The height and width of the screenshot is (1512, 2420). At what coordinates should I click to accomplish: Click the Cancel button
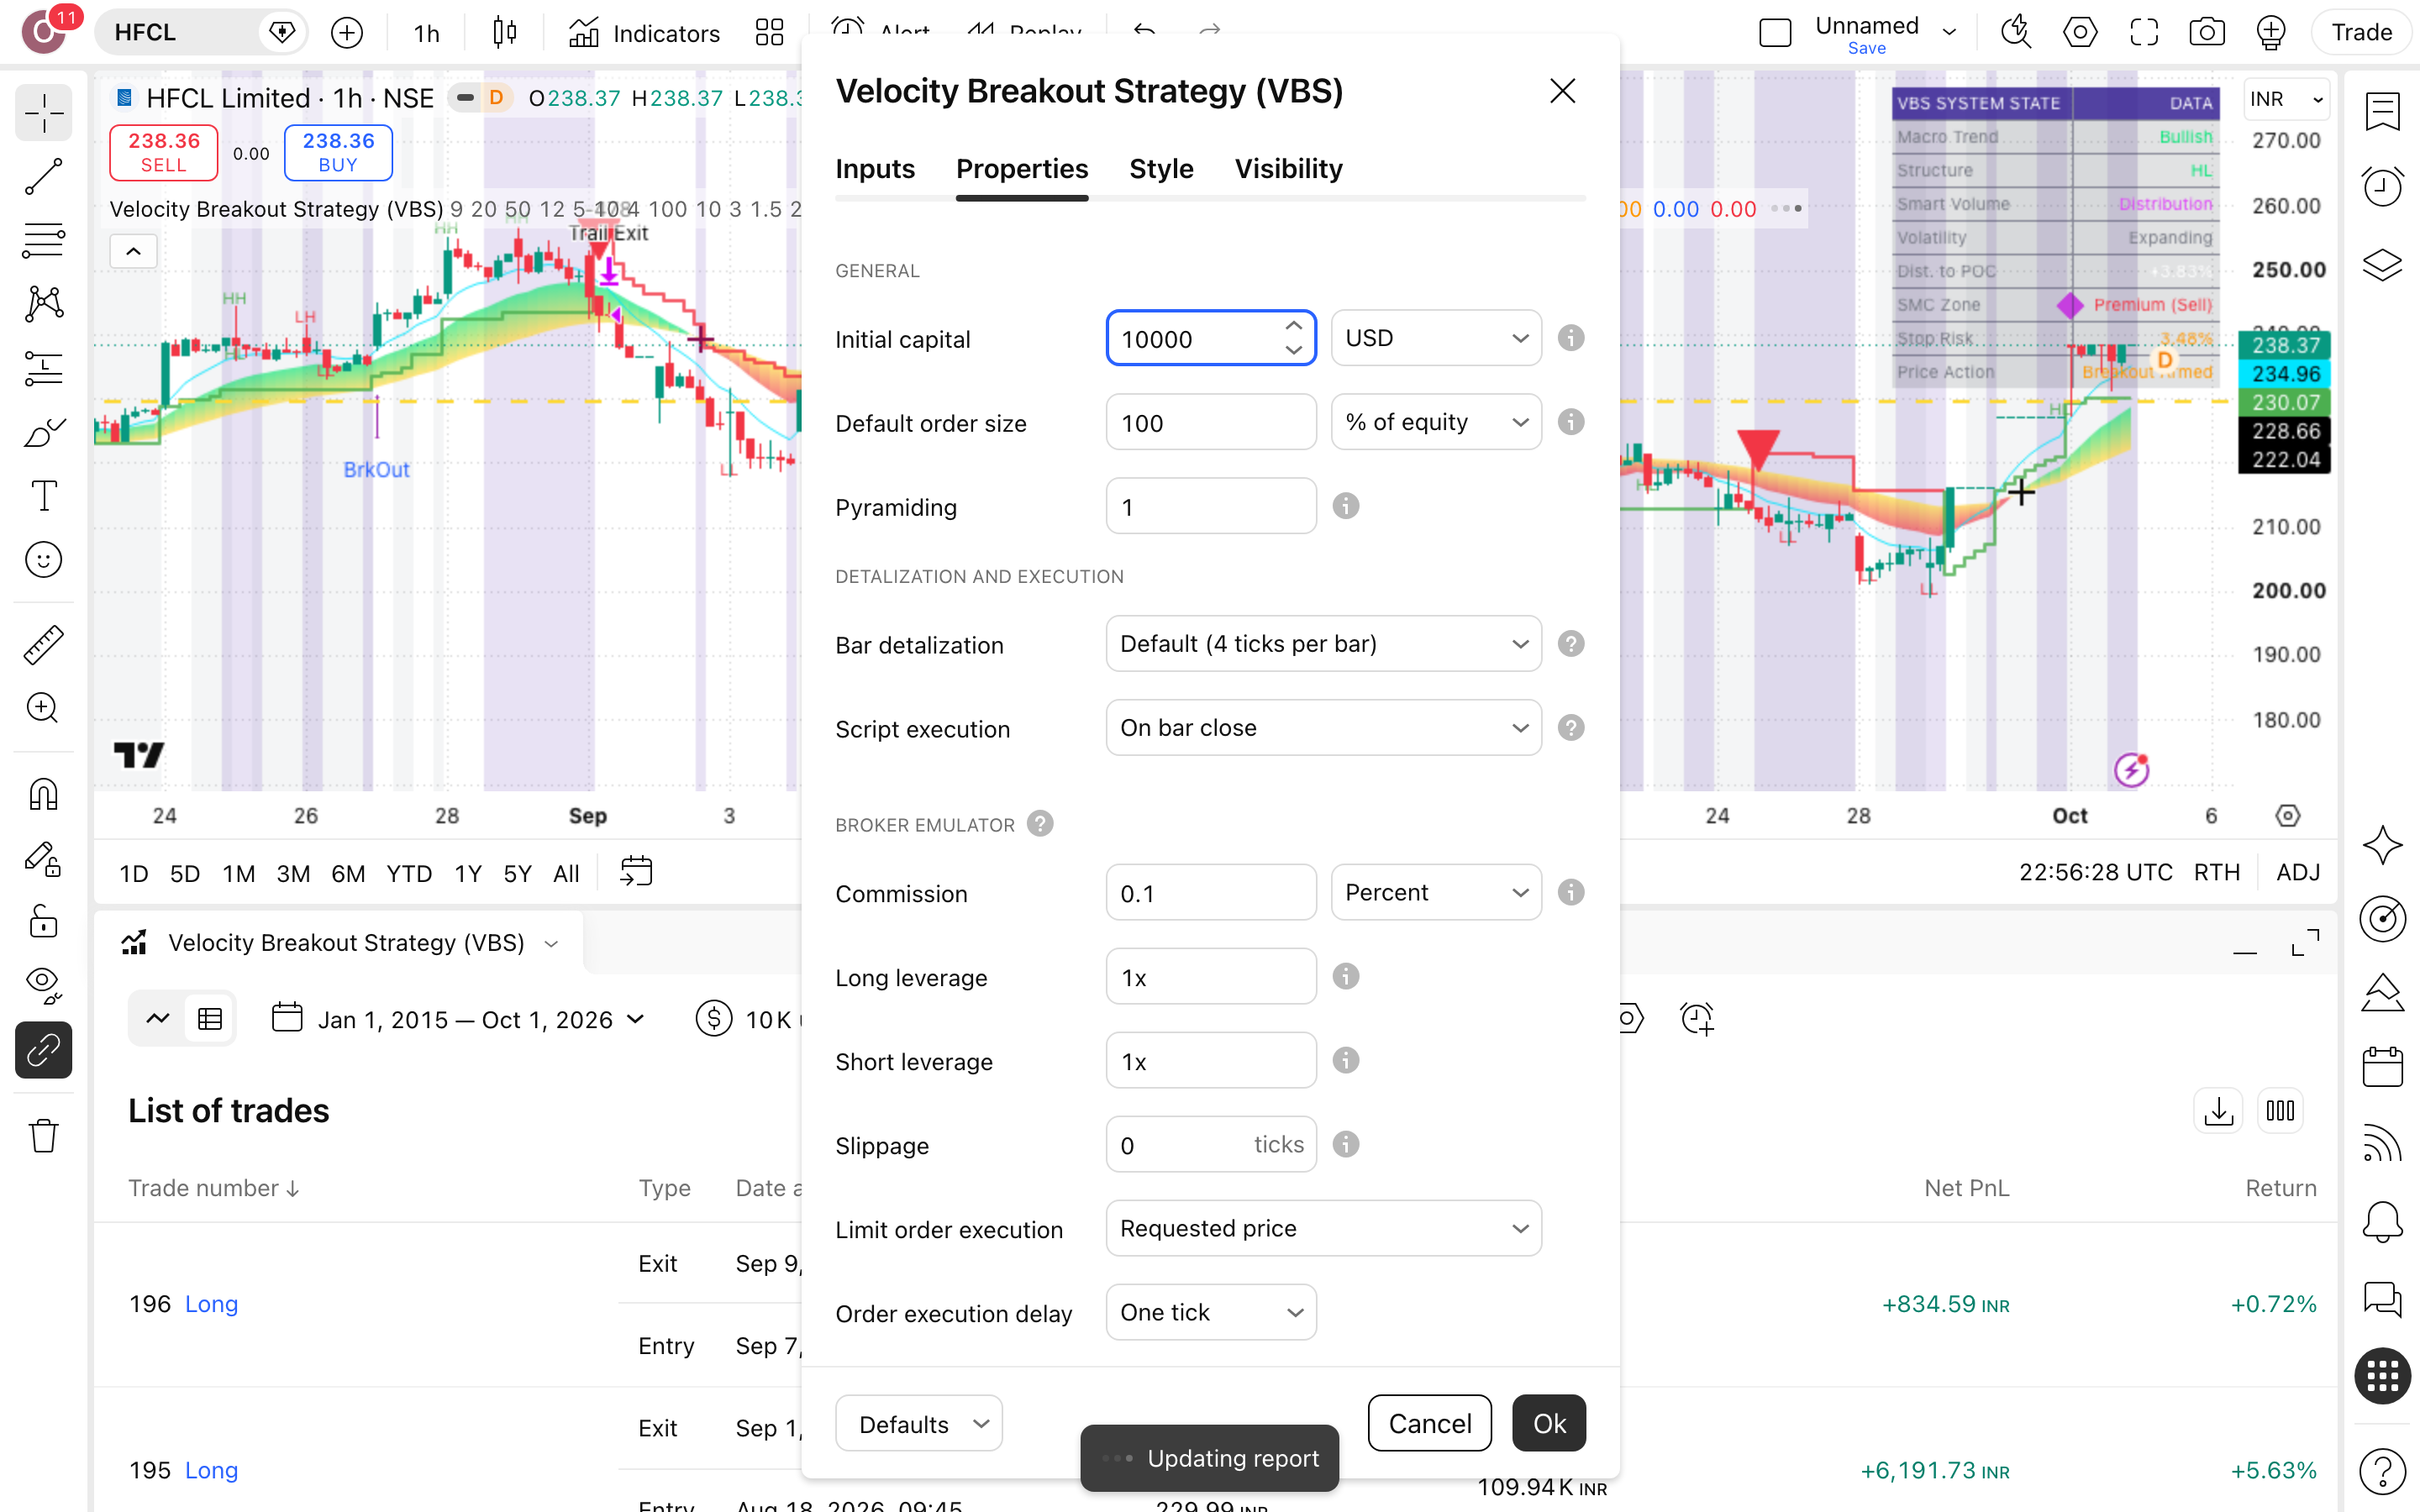(1430, 1423)
